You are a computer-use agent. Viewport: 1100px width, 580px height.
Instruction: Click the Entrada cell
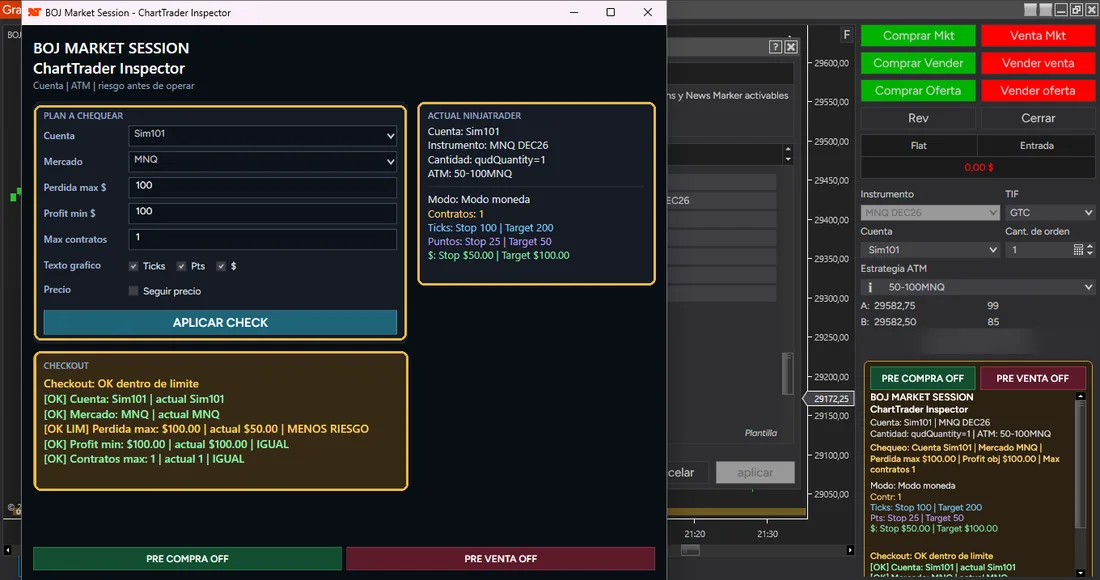click(x=1036, y=145)
